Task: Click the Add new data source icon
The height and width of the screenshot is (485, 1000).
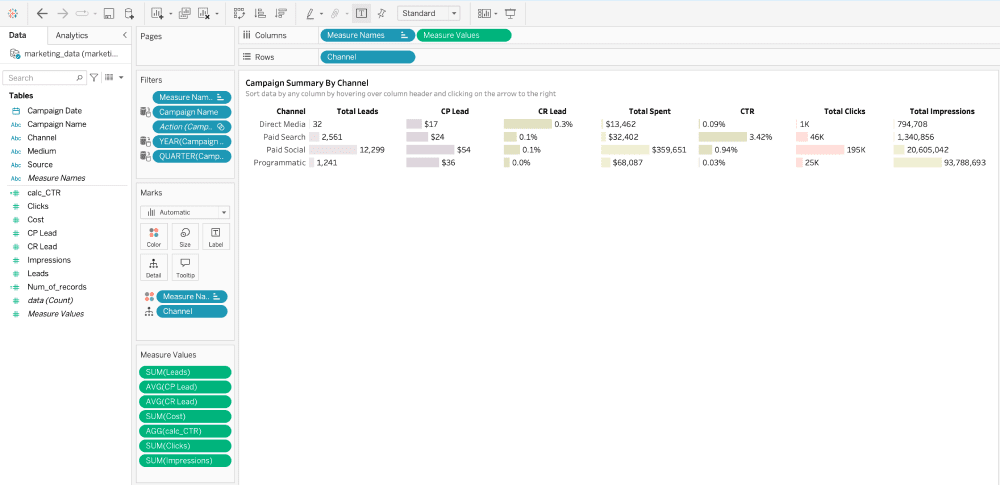Action: click(129, 14)
